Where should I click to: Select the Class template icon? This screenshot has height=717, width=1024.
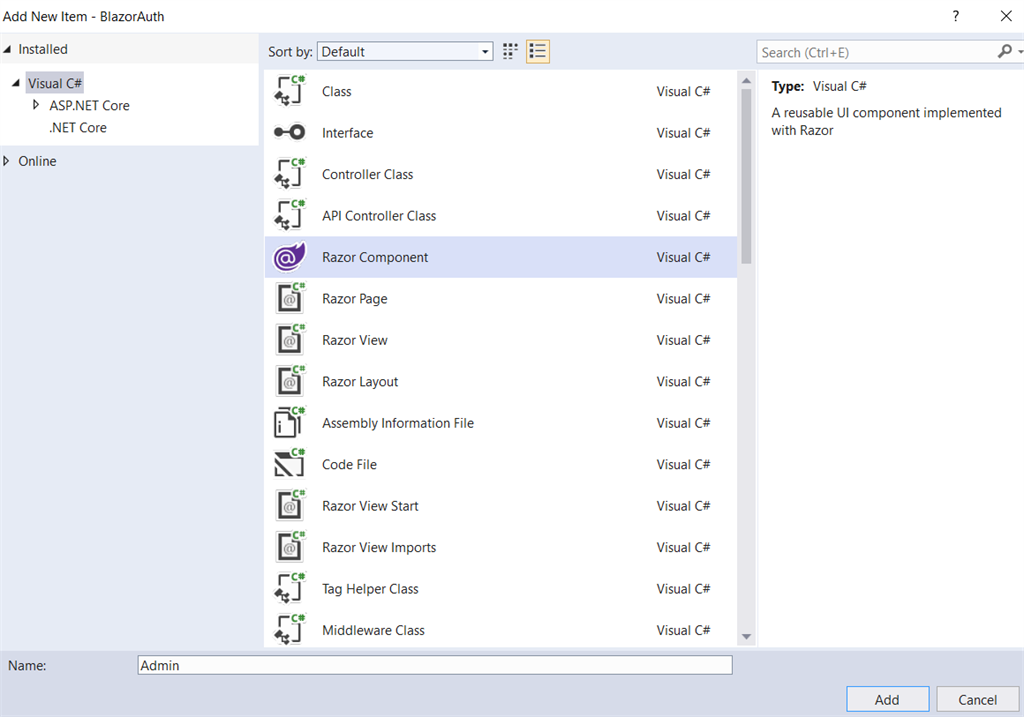tap(289, 91)
